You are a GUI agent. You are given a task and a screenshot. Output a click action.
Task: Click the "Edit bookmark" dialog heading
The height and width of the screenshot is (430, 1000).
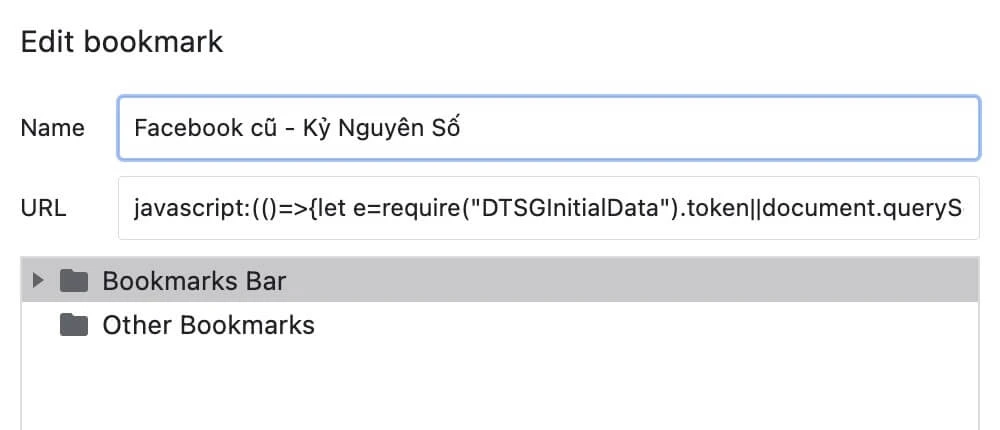122,43
